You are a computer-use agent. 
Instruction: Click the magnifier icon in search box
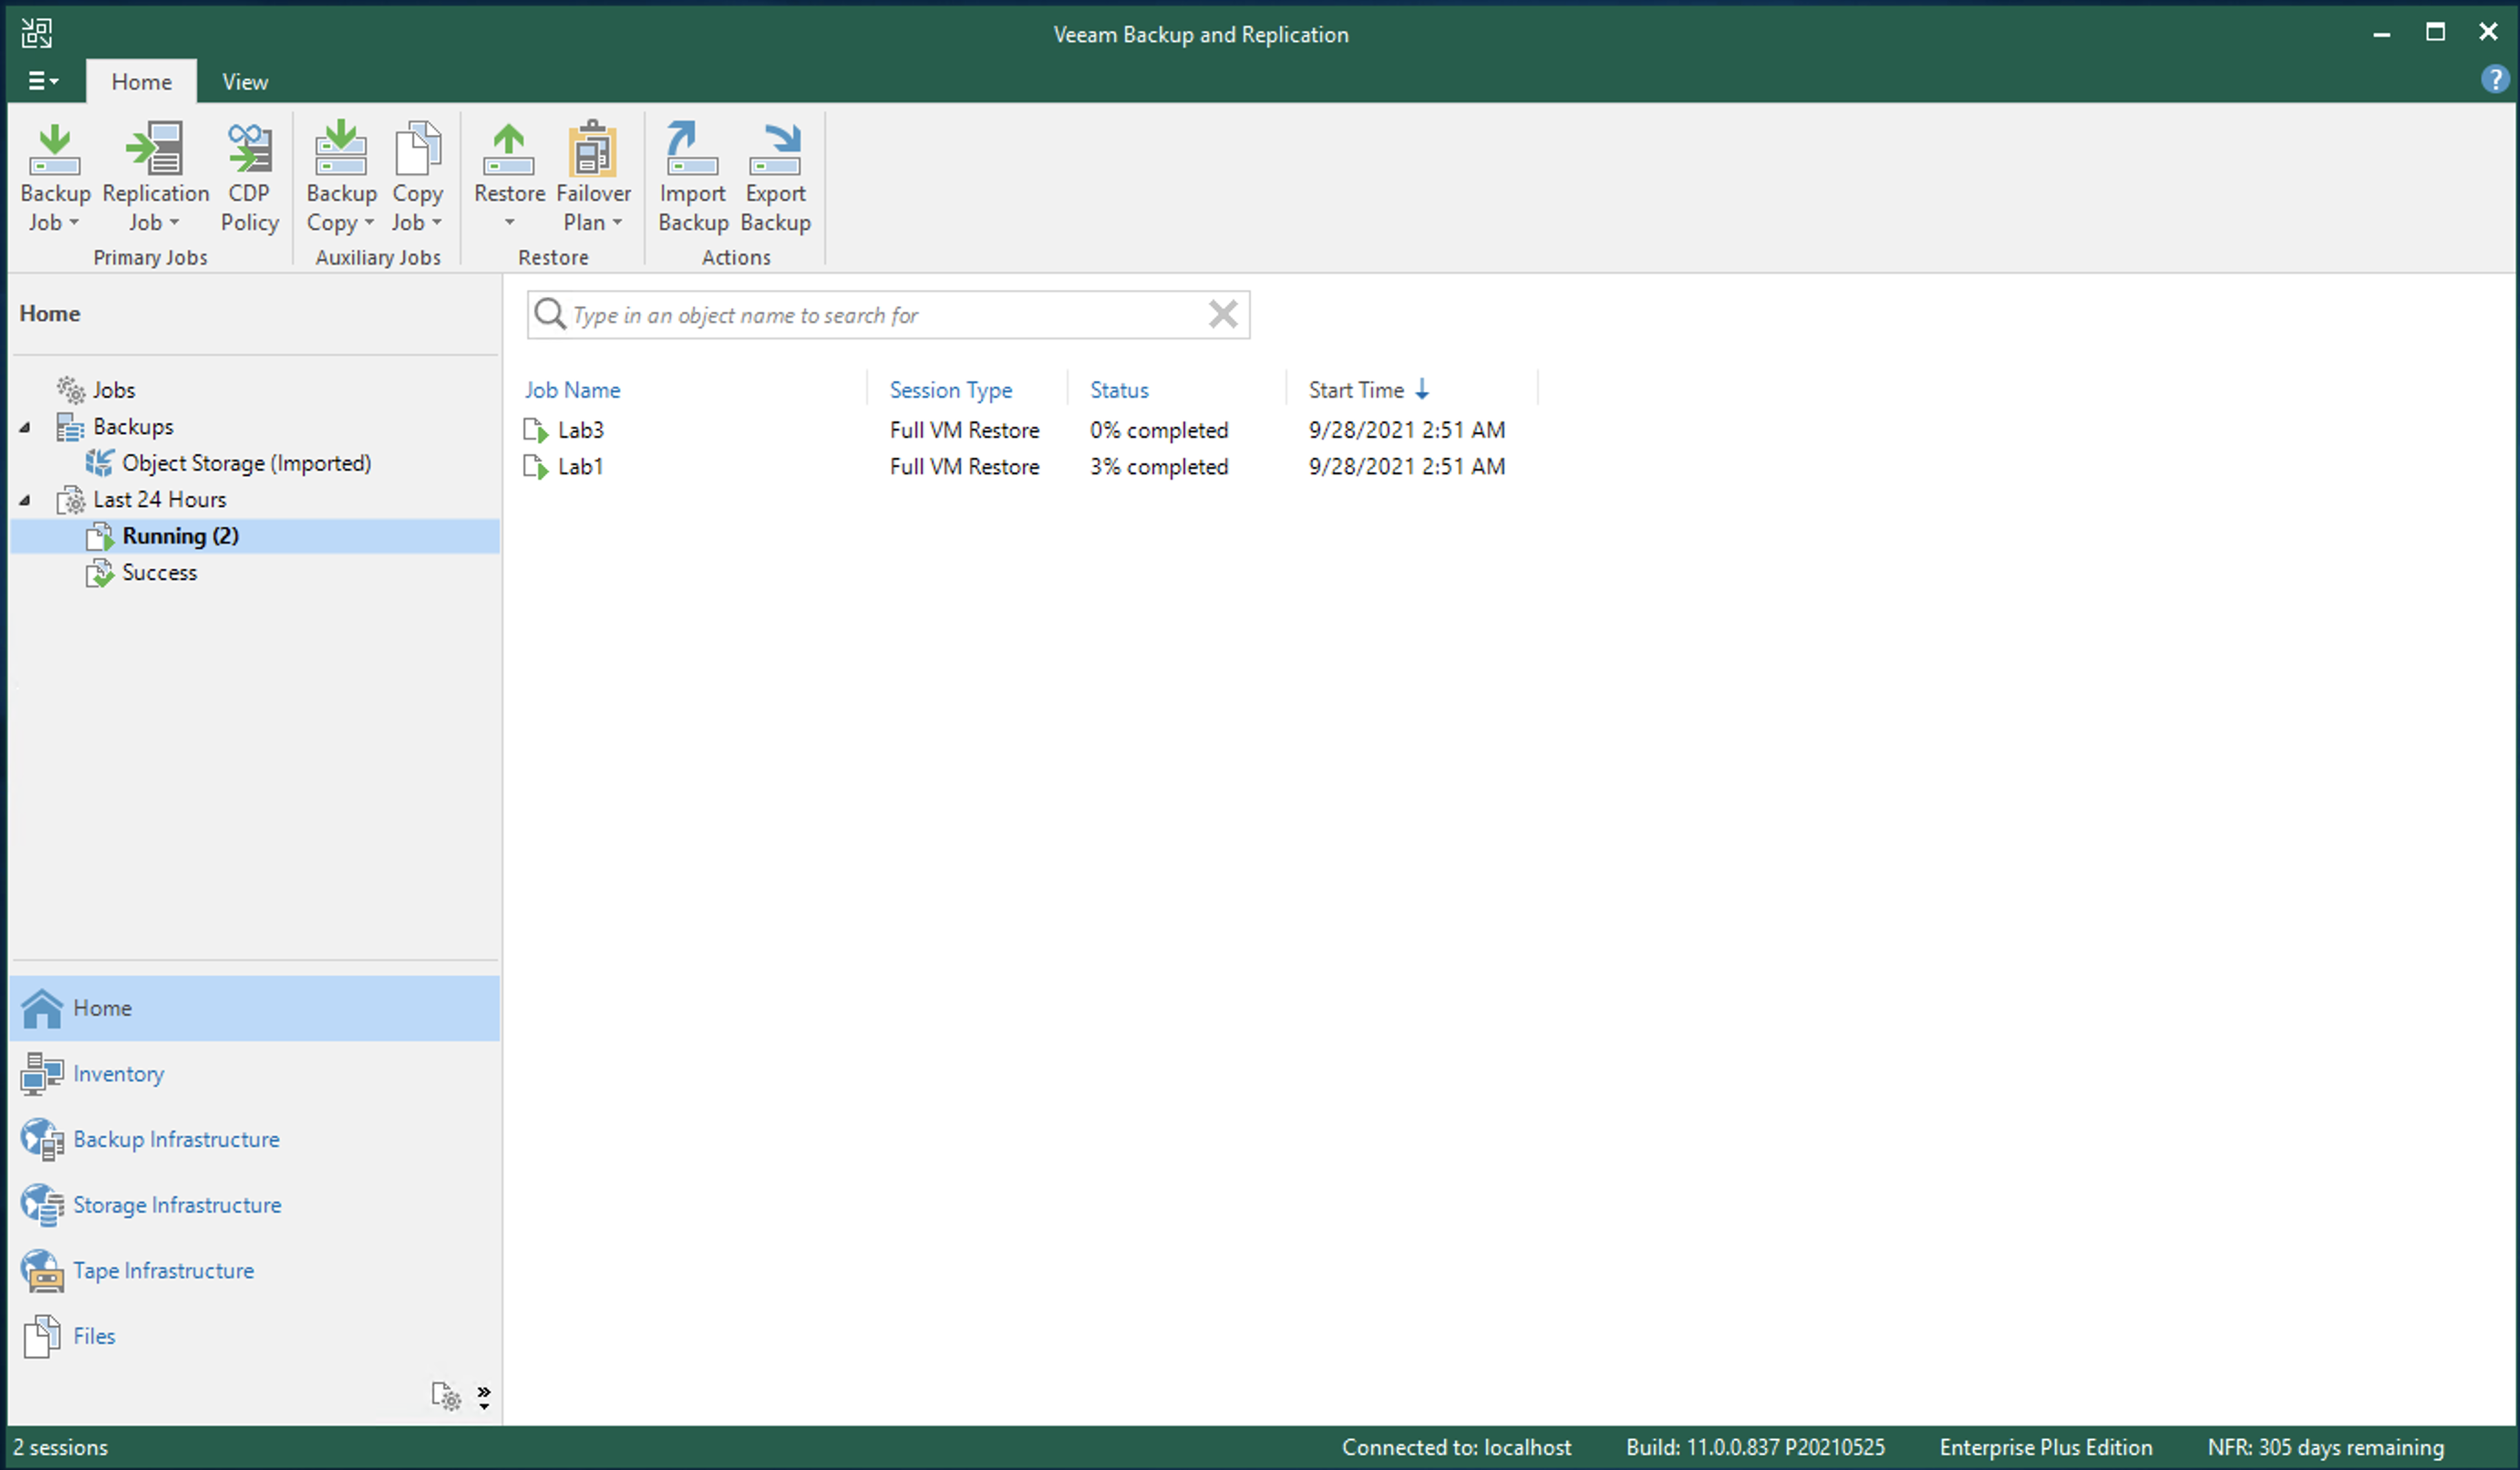[550, 314]
